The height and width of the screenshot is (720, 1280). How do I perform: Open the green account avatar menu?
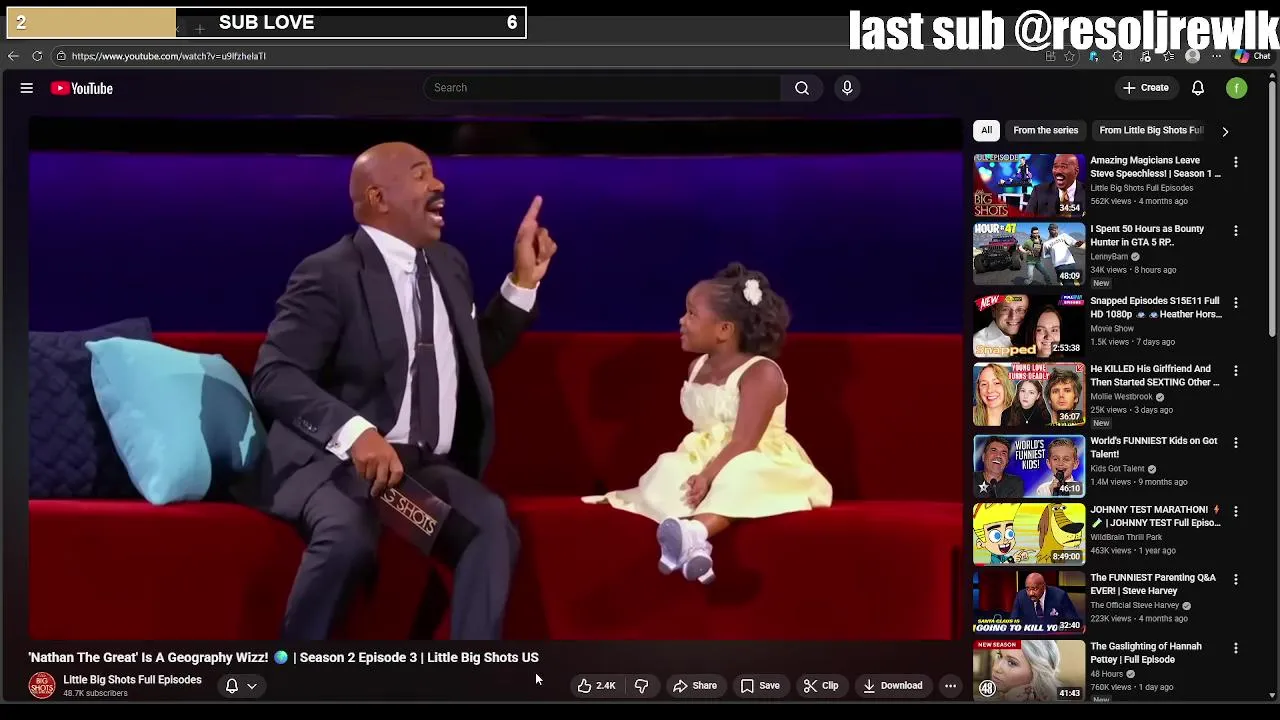pyautogui.click(x=1237, y=88)
